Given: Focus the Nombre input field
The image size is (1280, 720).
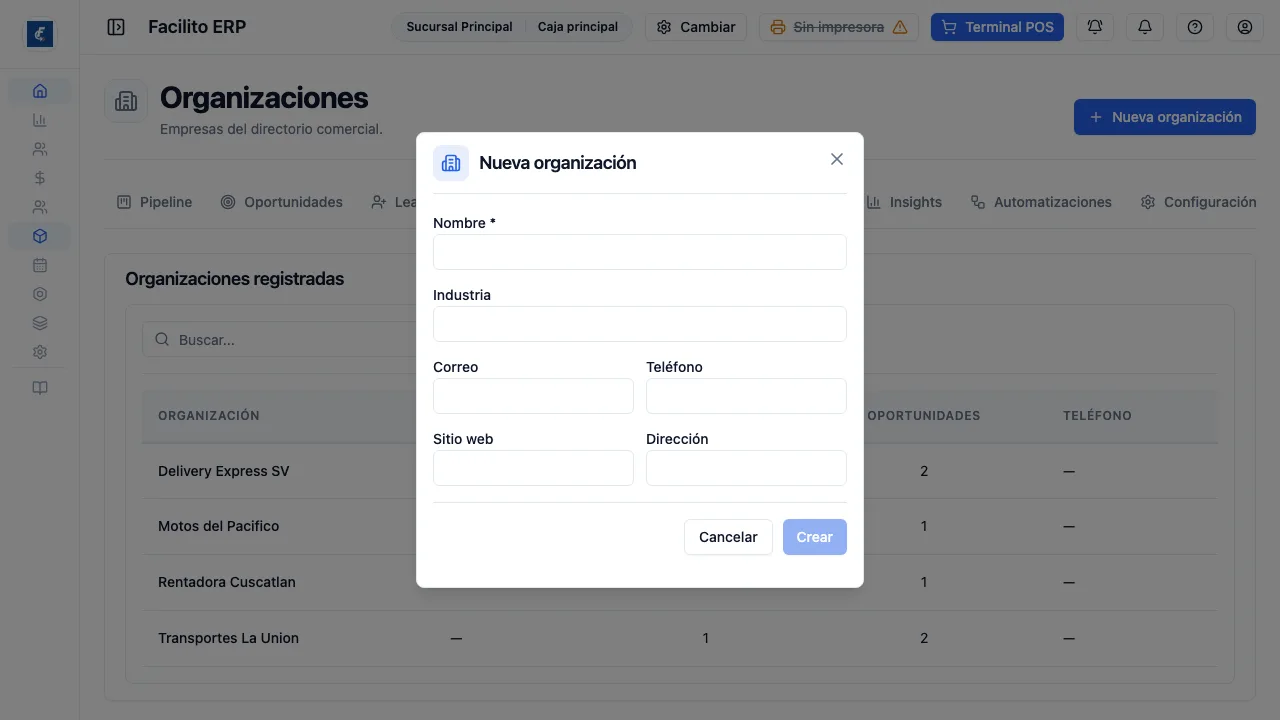Looking at the screenshot, I should coord(640,252).
